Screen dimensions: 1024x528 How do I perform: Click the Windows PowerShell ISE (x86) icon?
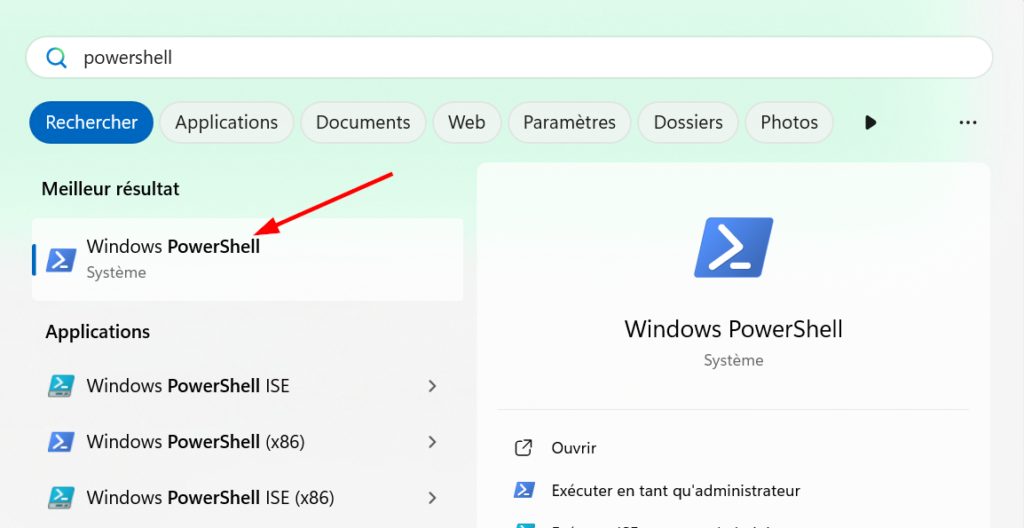click(x=61, y=498)
